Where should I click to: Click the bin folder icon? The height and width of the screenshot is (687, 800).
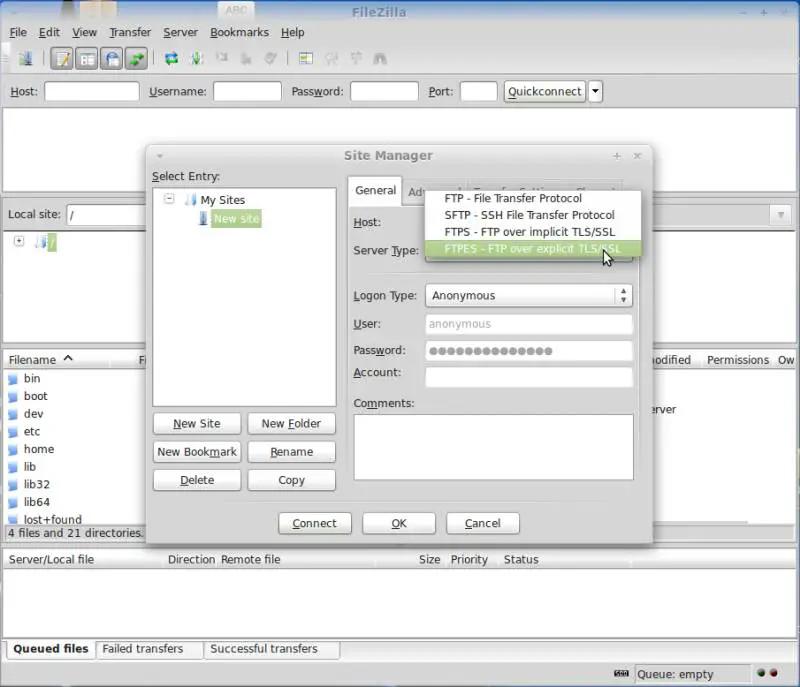click(13, 379)
